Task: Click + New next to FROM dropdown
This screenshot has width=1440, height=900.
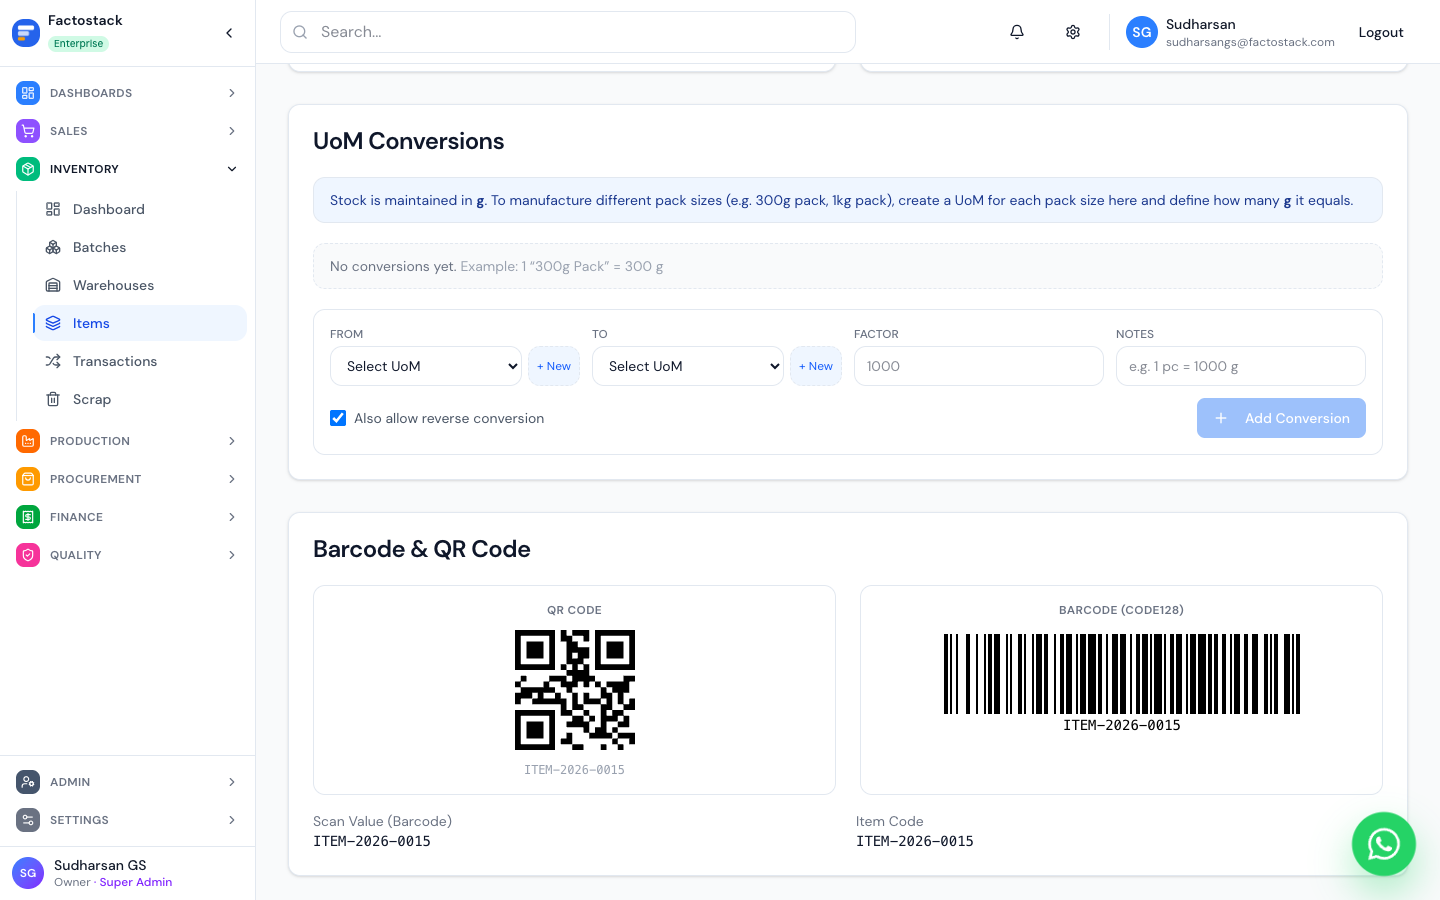Action: (554, 366)
